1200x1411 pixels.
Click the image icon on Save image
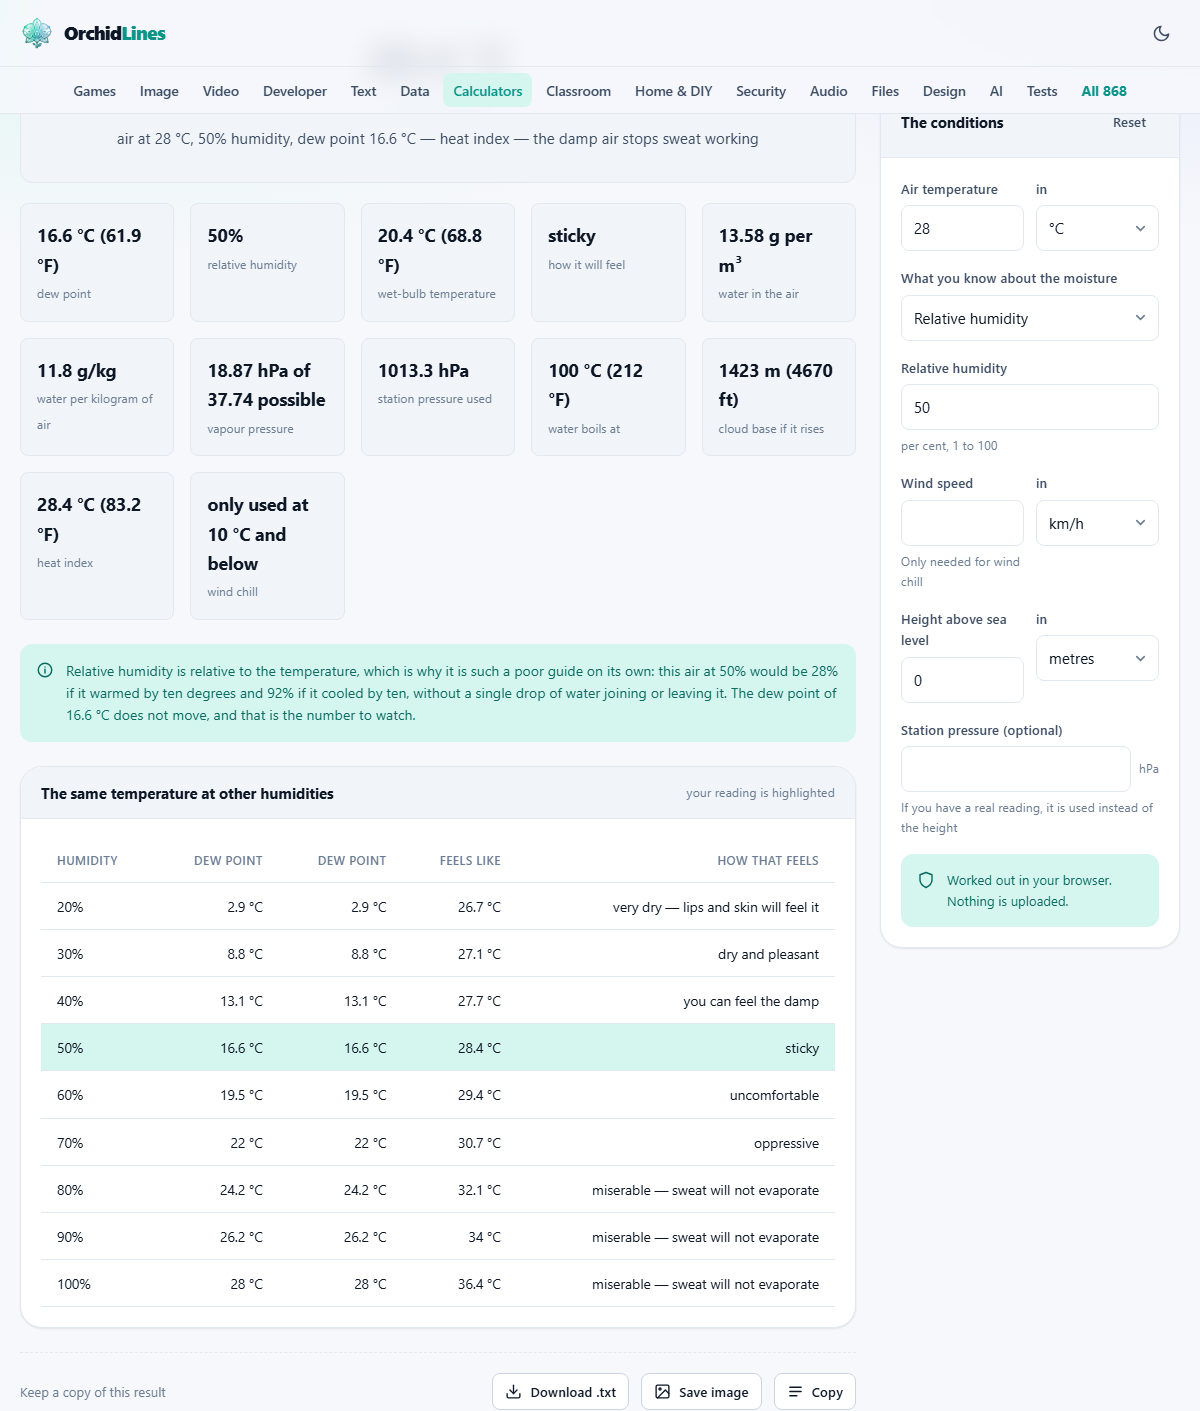(662, 1392)
